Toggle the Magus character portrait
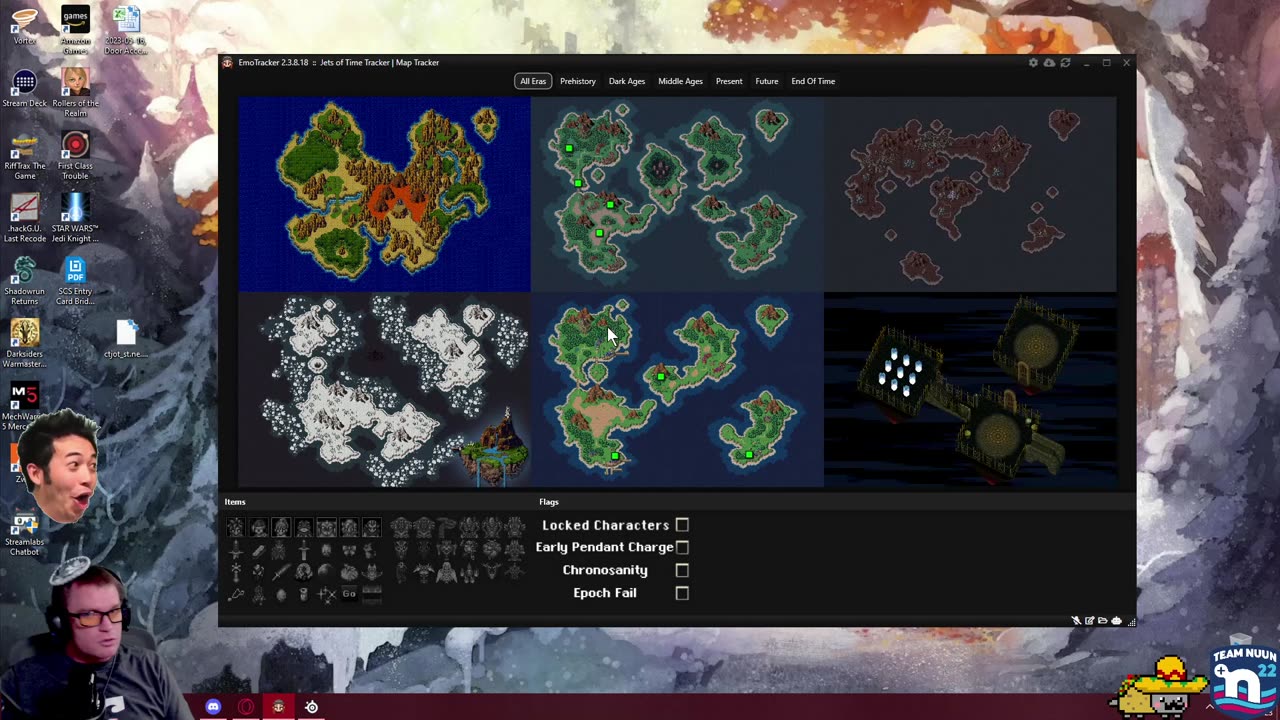Viewport: 1280px width, 720px height. (371, 527)
